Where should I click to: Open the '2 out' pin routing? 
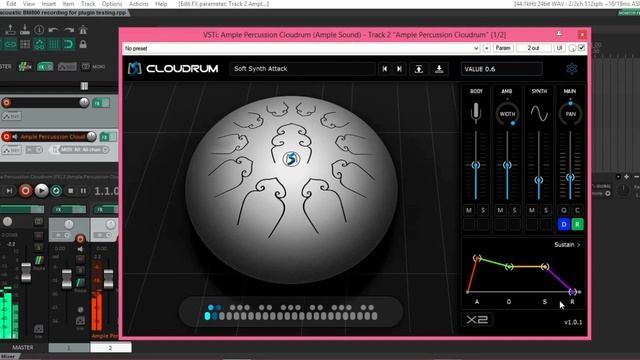(x=533, y=48)
